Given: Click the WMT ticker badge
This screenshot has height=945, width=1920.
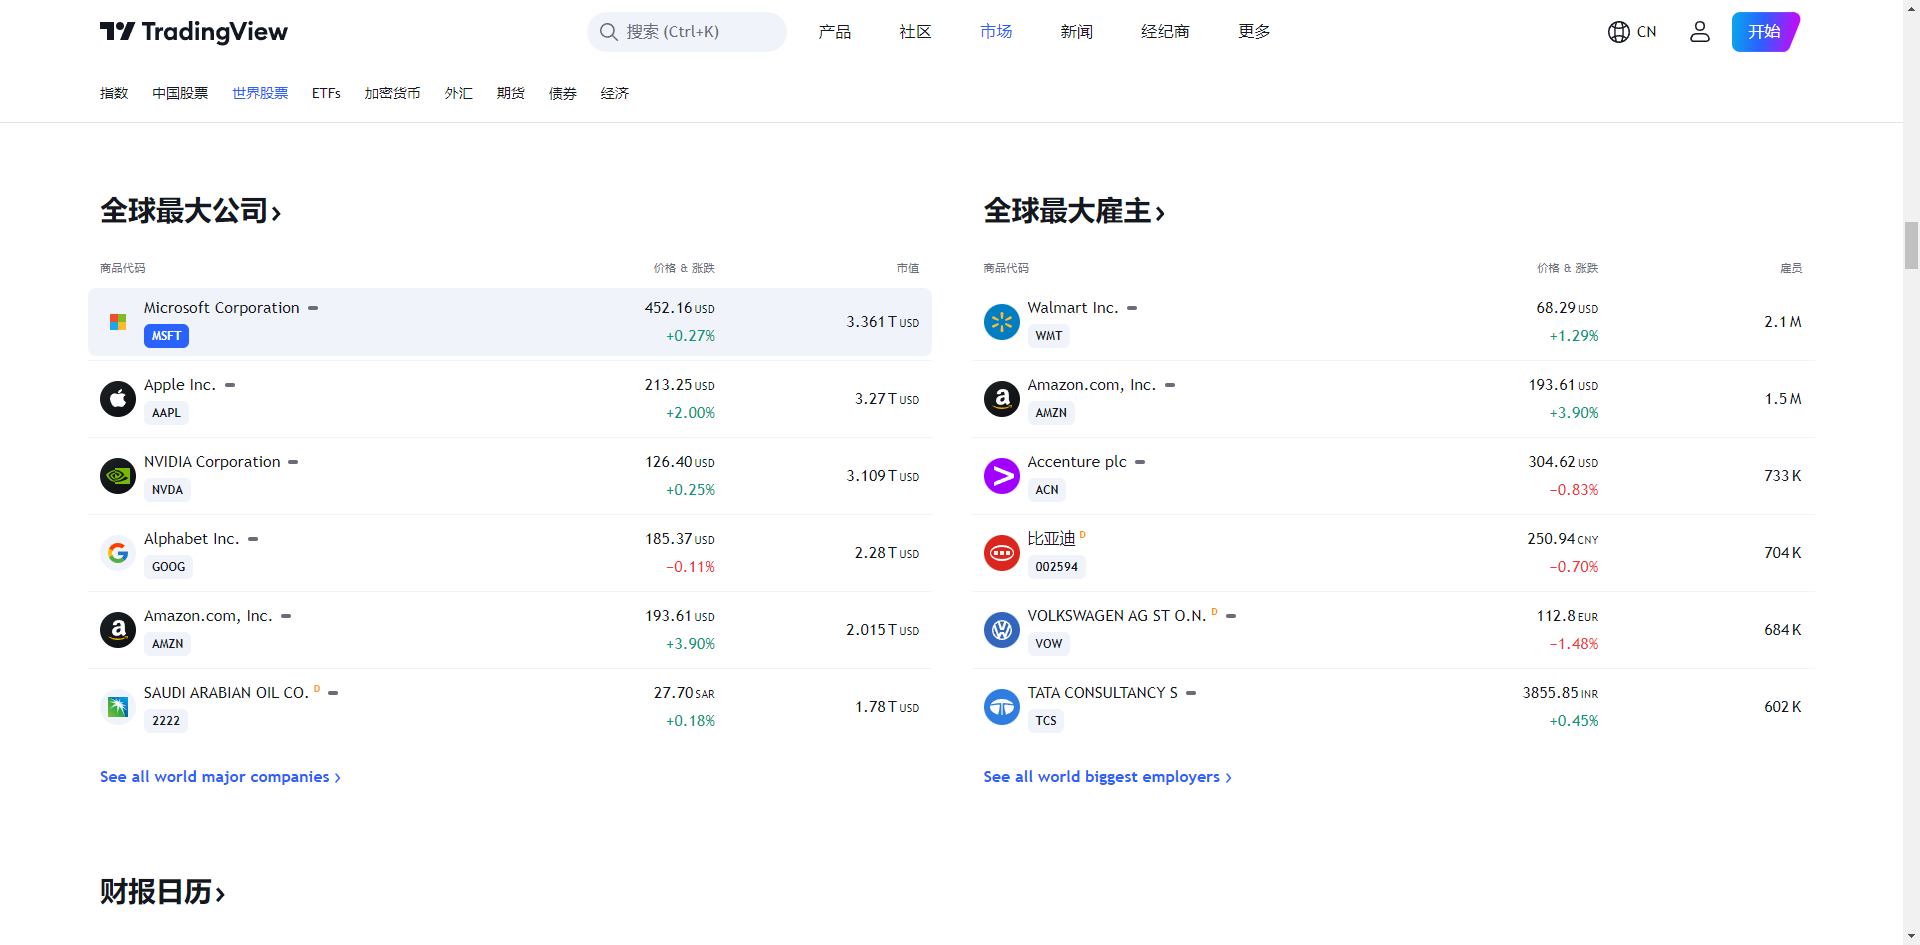Looking at the screenshot, I should tap(1049, 336).
